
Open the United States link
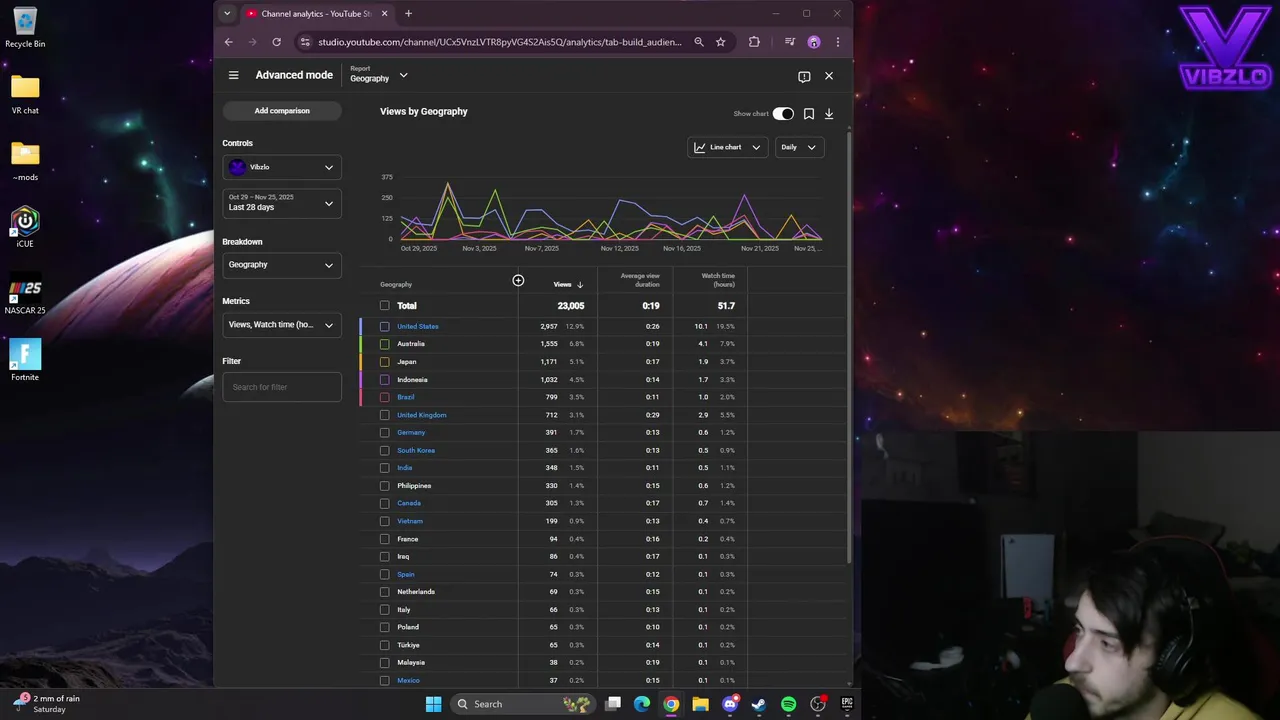click(x=418, y=326)
